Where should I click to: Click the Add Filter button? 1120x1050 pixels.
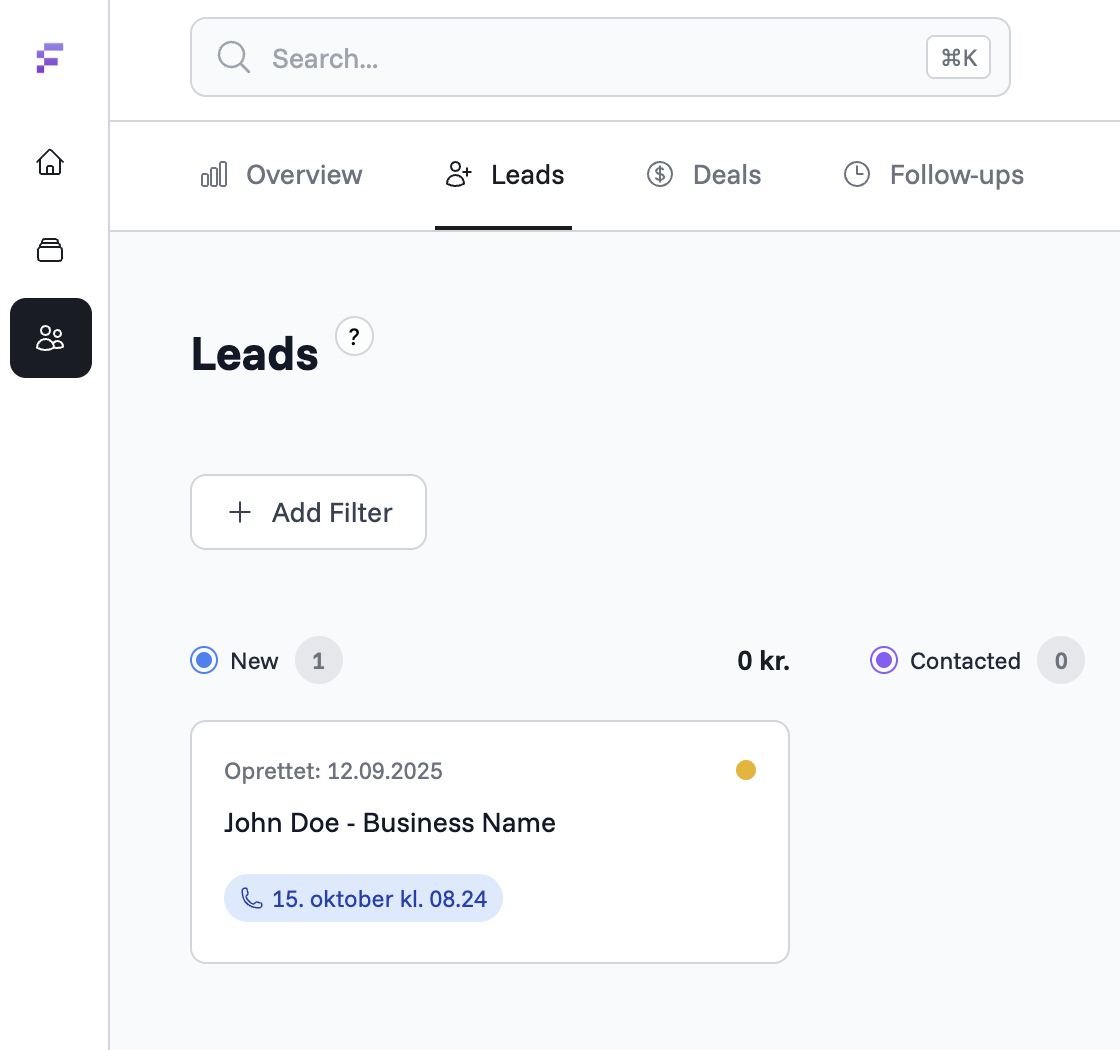(308, 512)
